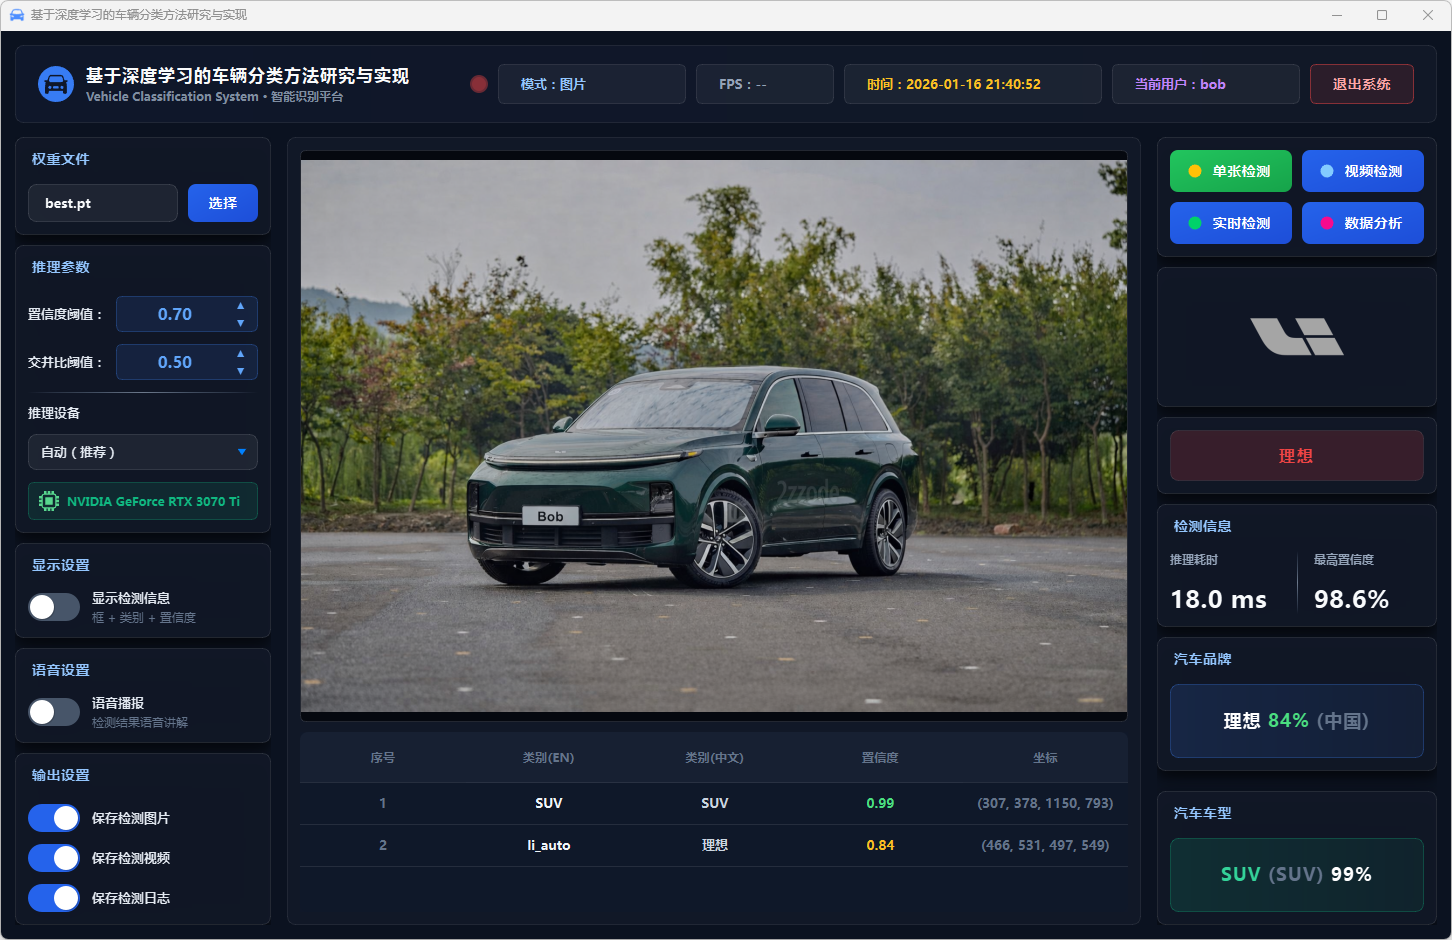Disable the 保存检测图片 switch
Image resolution: width=1452 pixels, height=940 pixels.
coord(54,818)
